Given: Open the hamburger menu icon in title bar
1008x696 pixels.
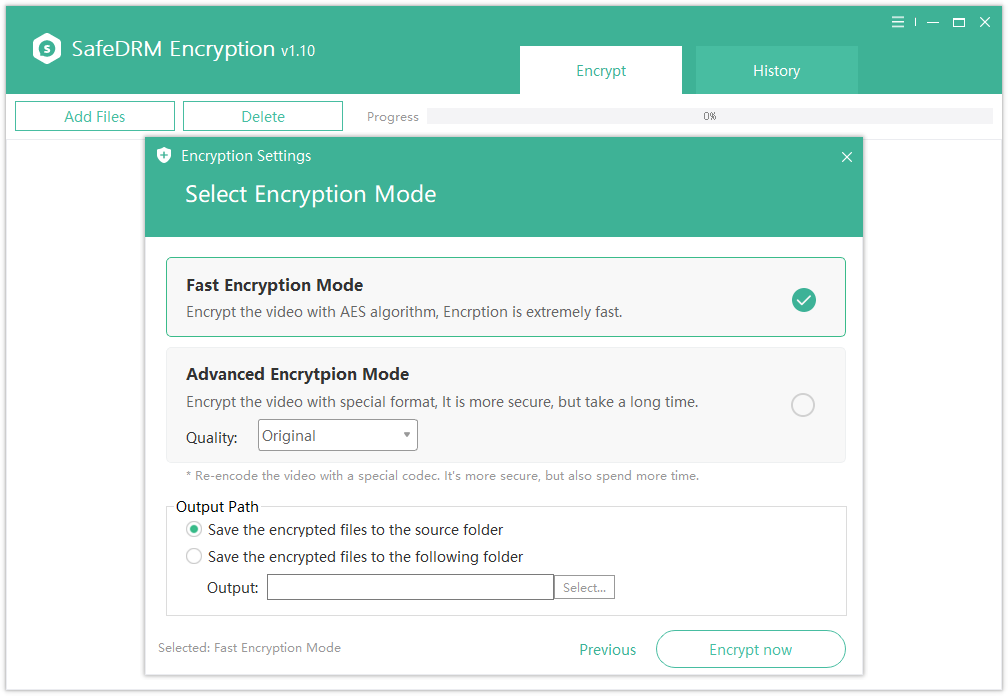Looking at the screenshot, I should (x=898, y=22).
